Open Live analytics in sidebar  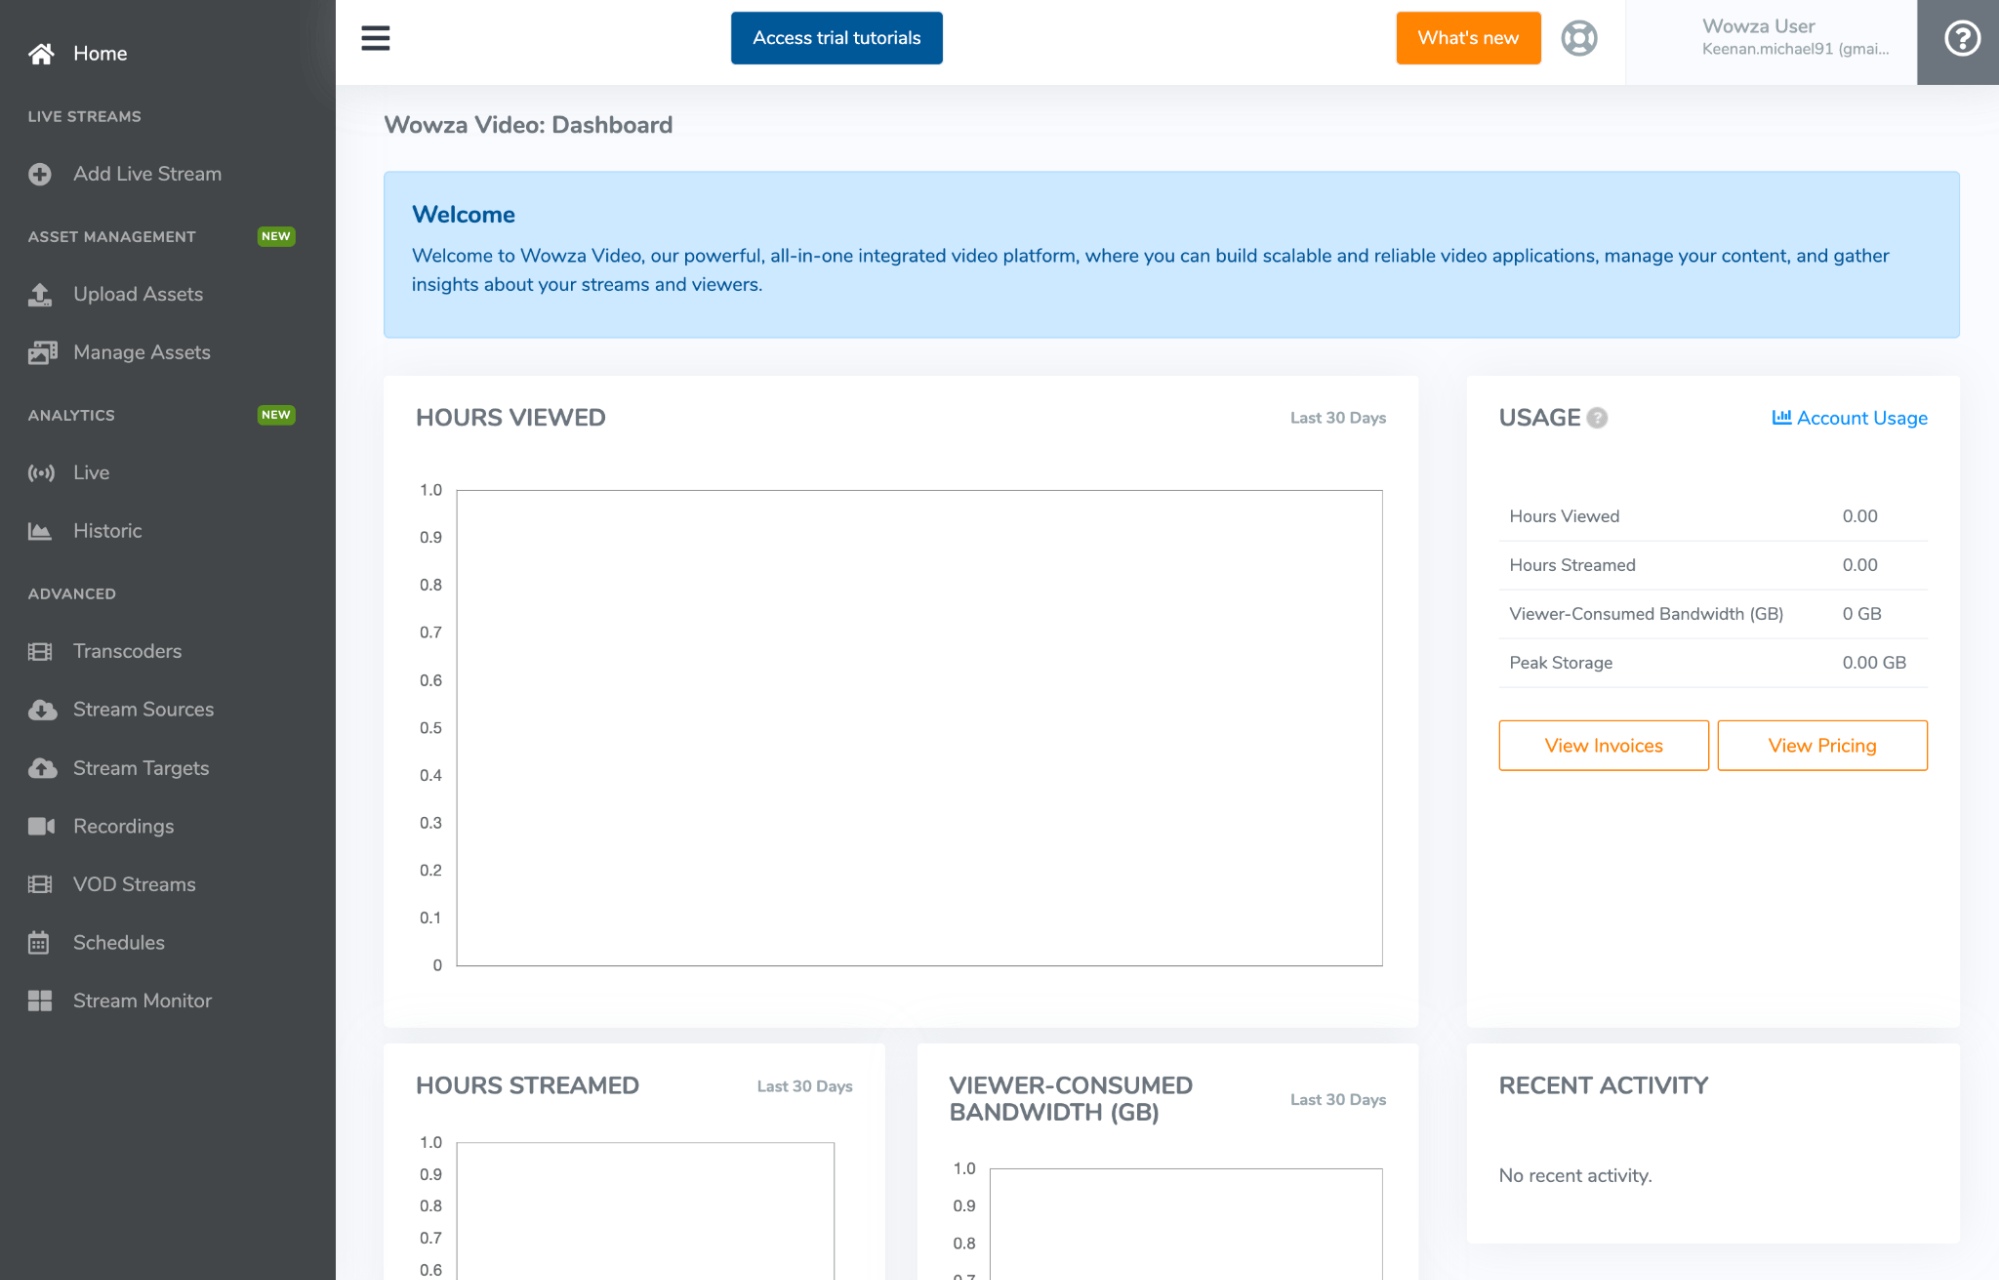click(91, 473)
